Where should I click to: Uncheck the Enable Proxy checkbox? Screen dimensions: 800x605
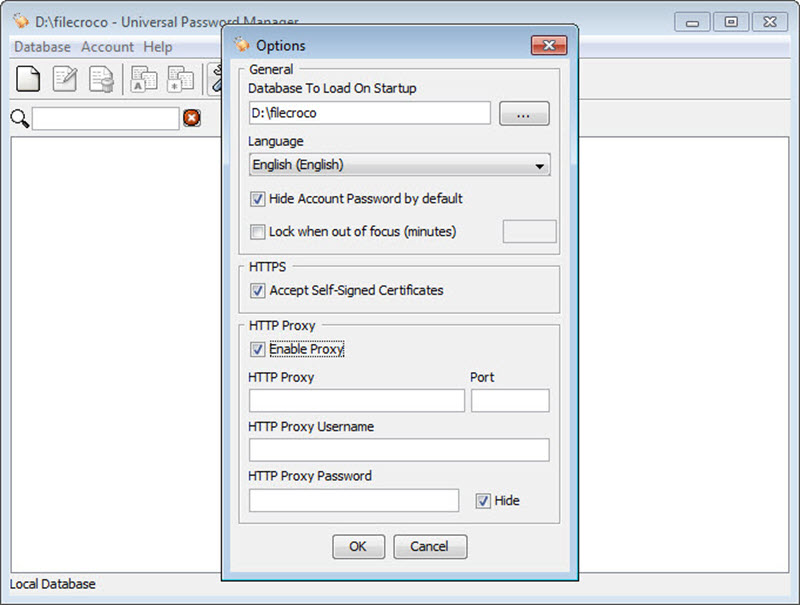coord(258,349)
